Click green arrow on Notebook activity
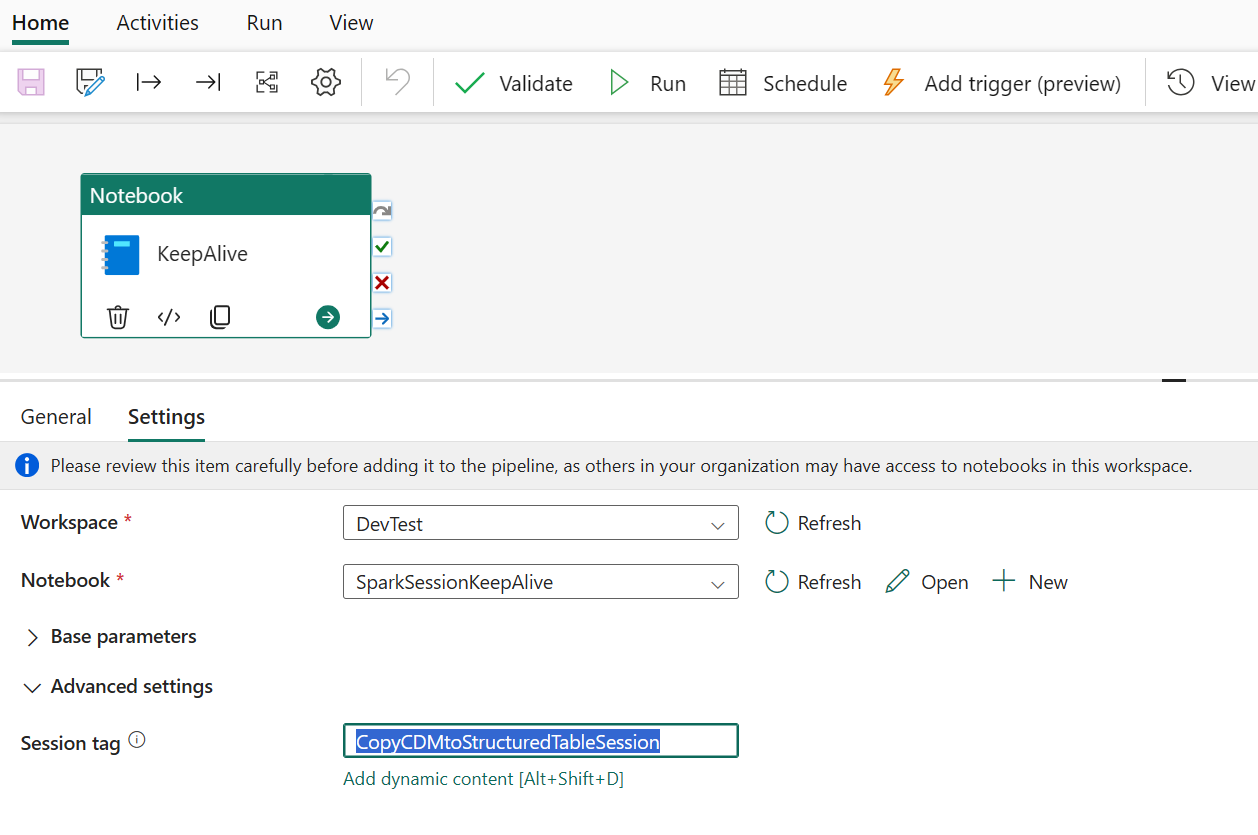Viewport: 1258px width, 835px height. 328,318
